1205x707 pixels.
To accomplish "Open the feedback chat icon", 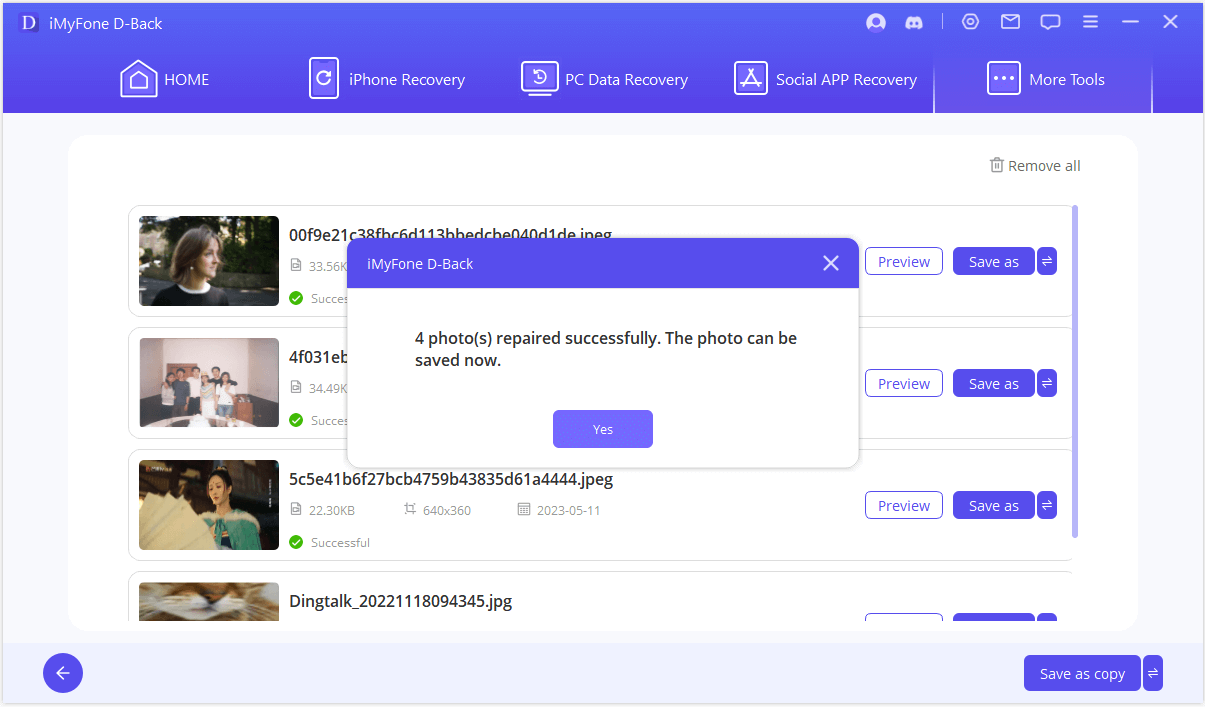I will (x=1050, y=22).
